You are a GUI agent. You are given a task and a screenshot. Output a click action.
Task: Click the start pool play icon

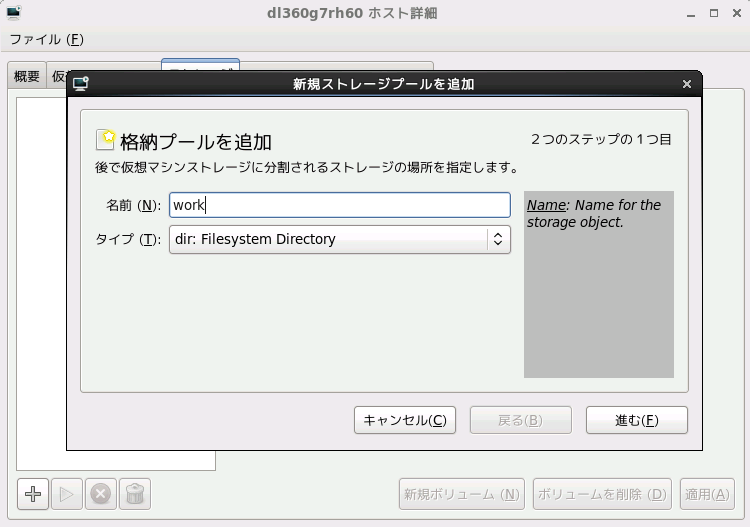click(67, 494)
